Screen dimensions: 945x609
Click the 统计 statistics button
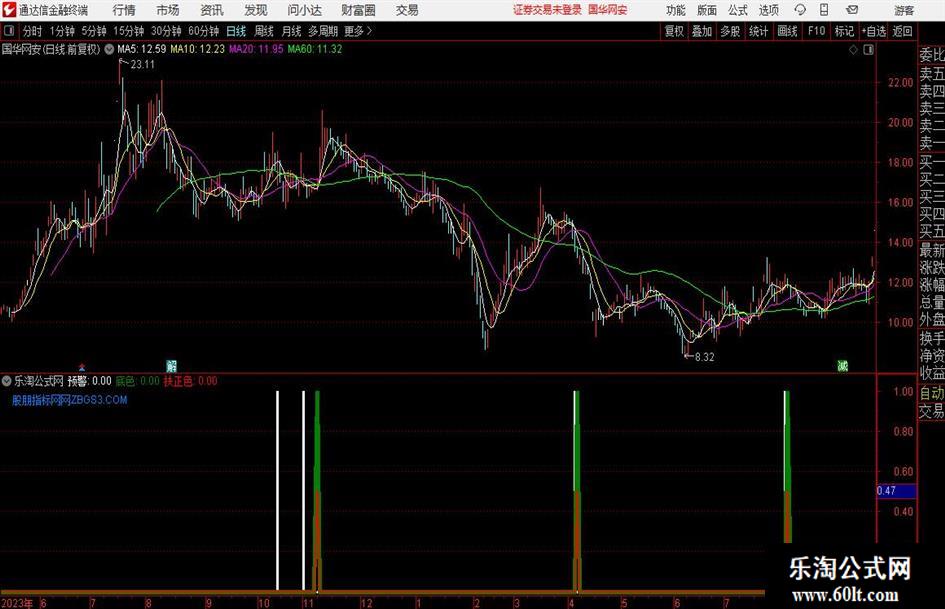tap(758, 31)
